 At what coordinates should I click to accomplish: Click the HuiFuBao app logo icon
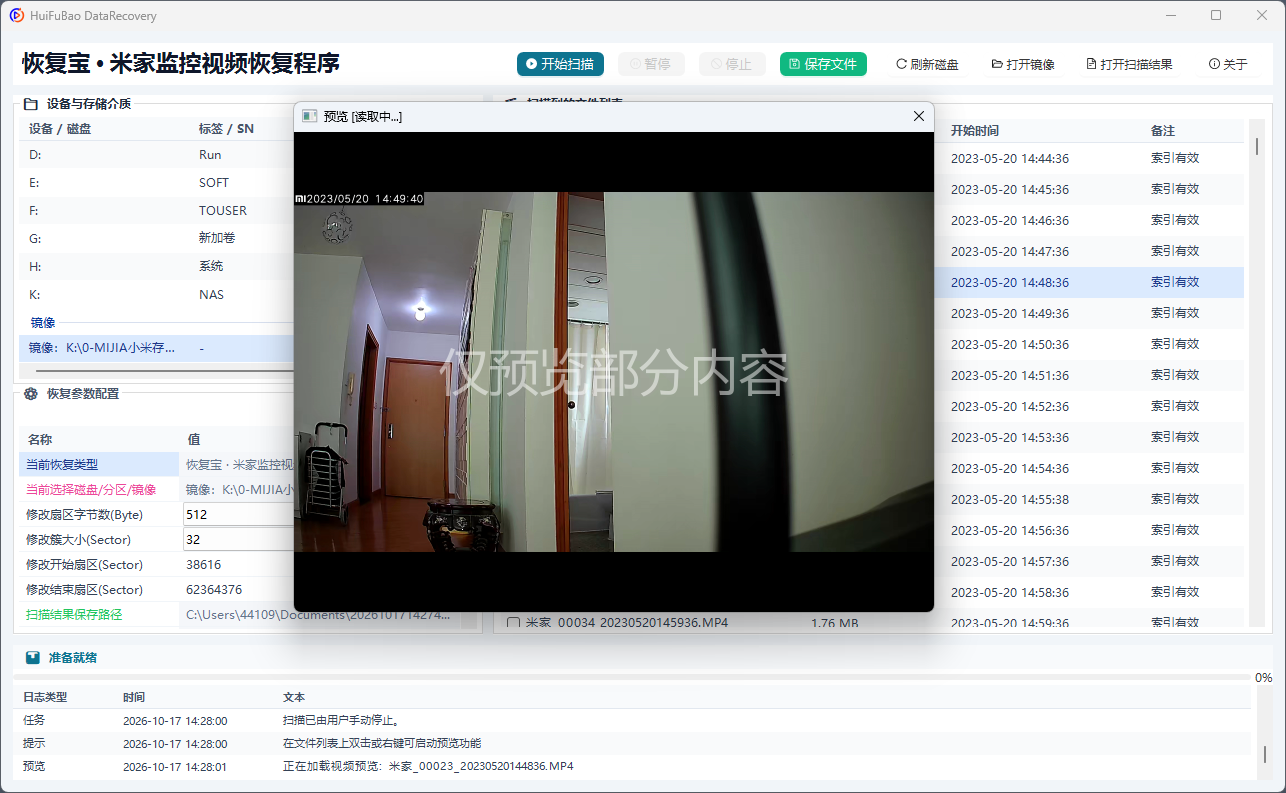(x=17, y=16)
